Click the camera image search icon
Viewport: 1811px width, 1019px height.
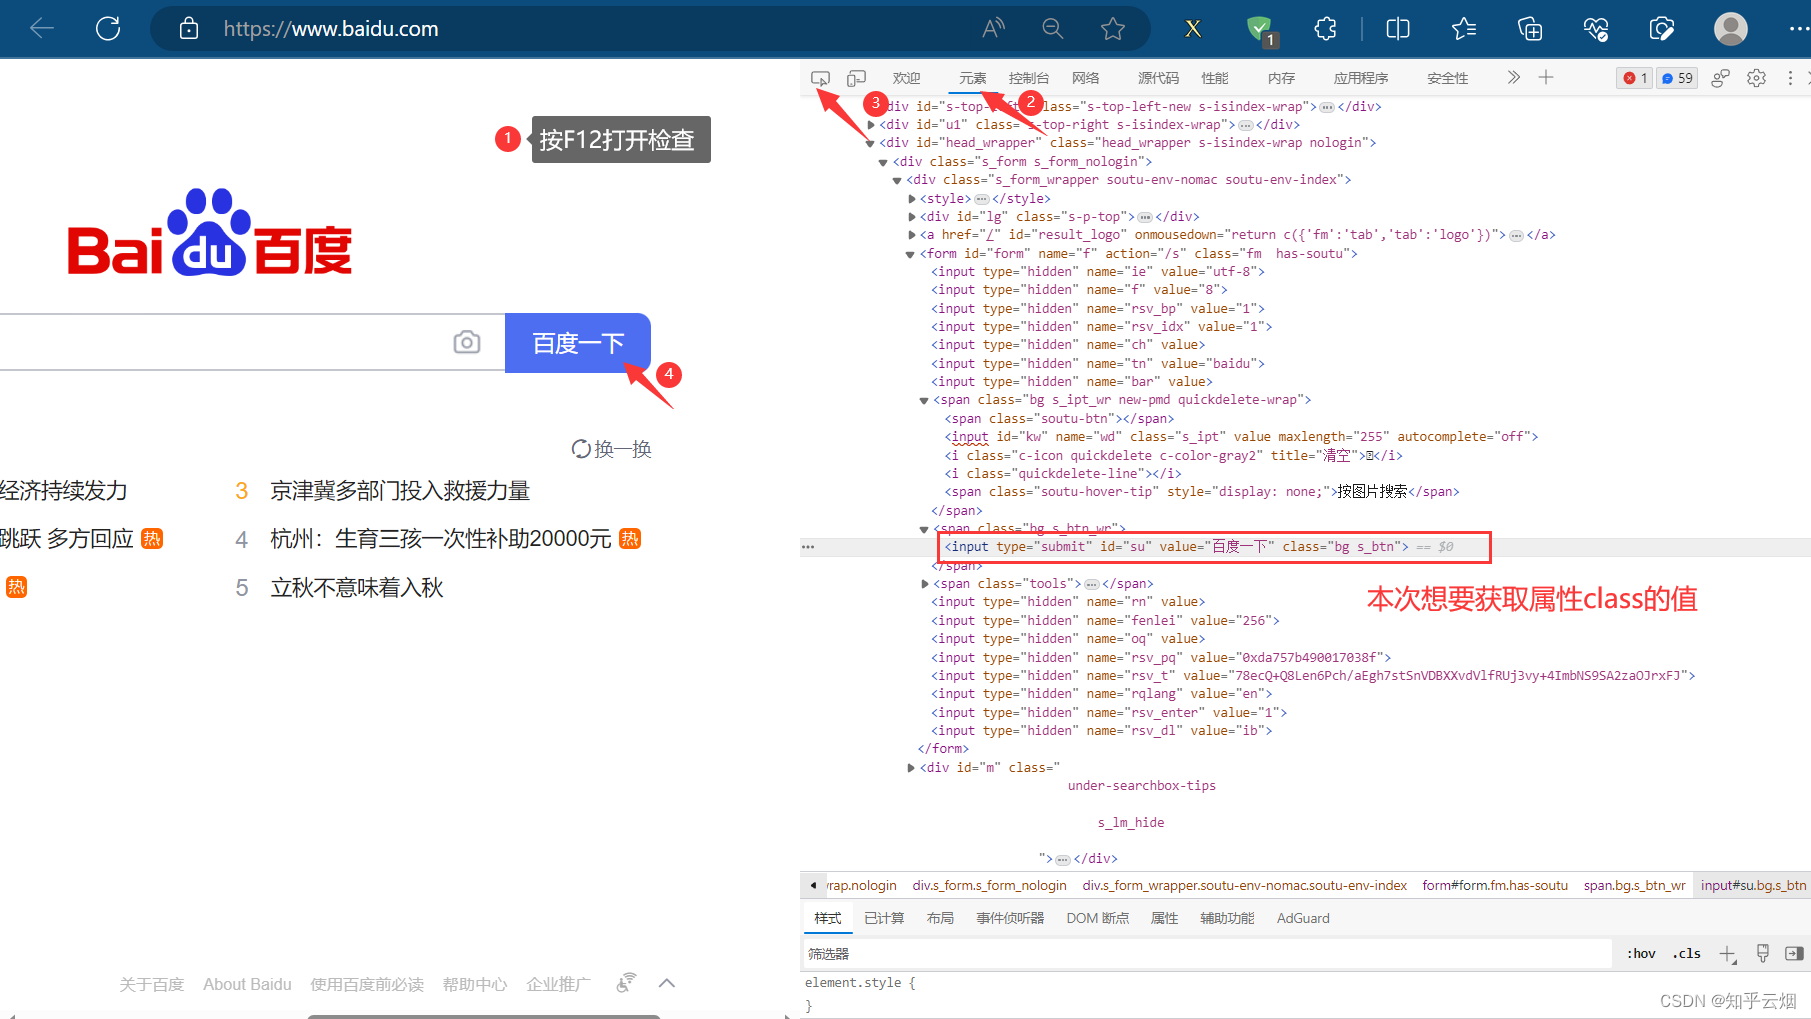[x=467, y=343]
